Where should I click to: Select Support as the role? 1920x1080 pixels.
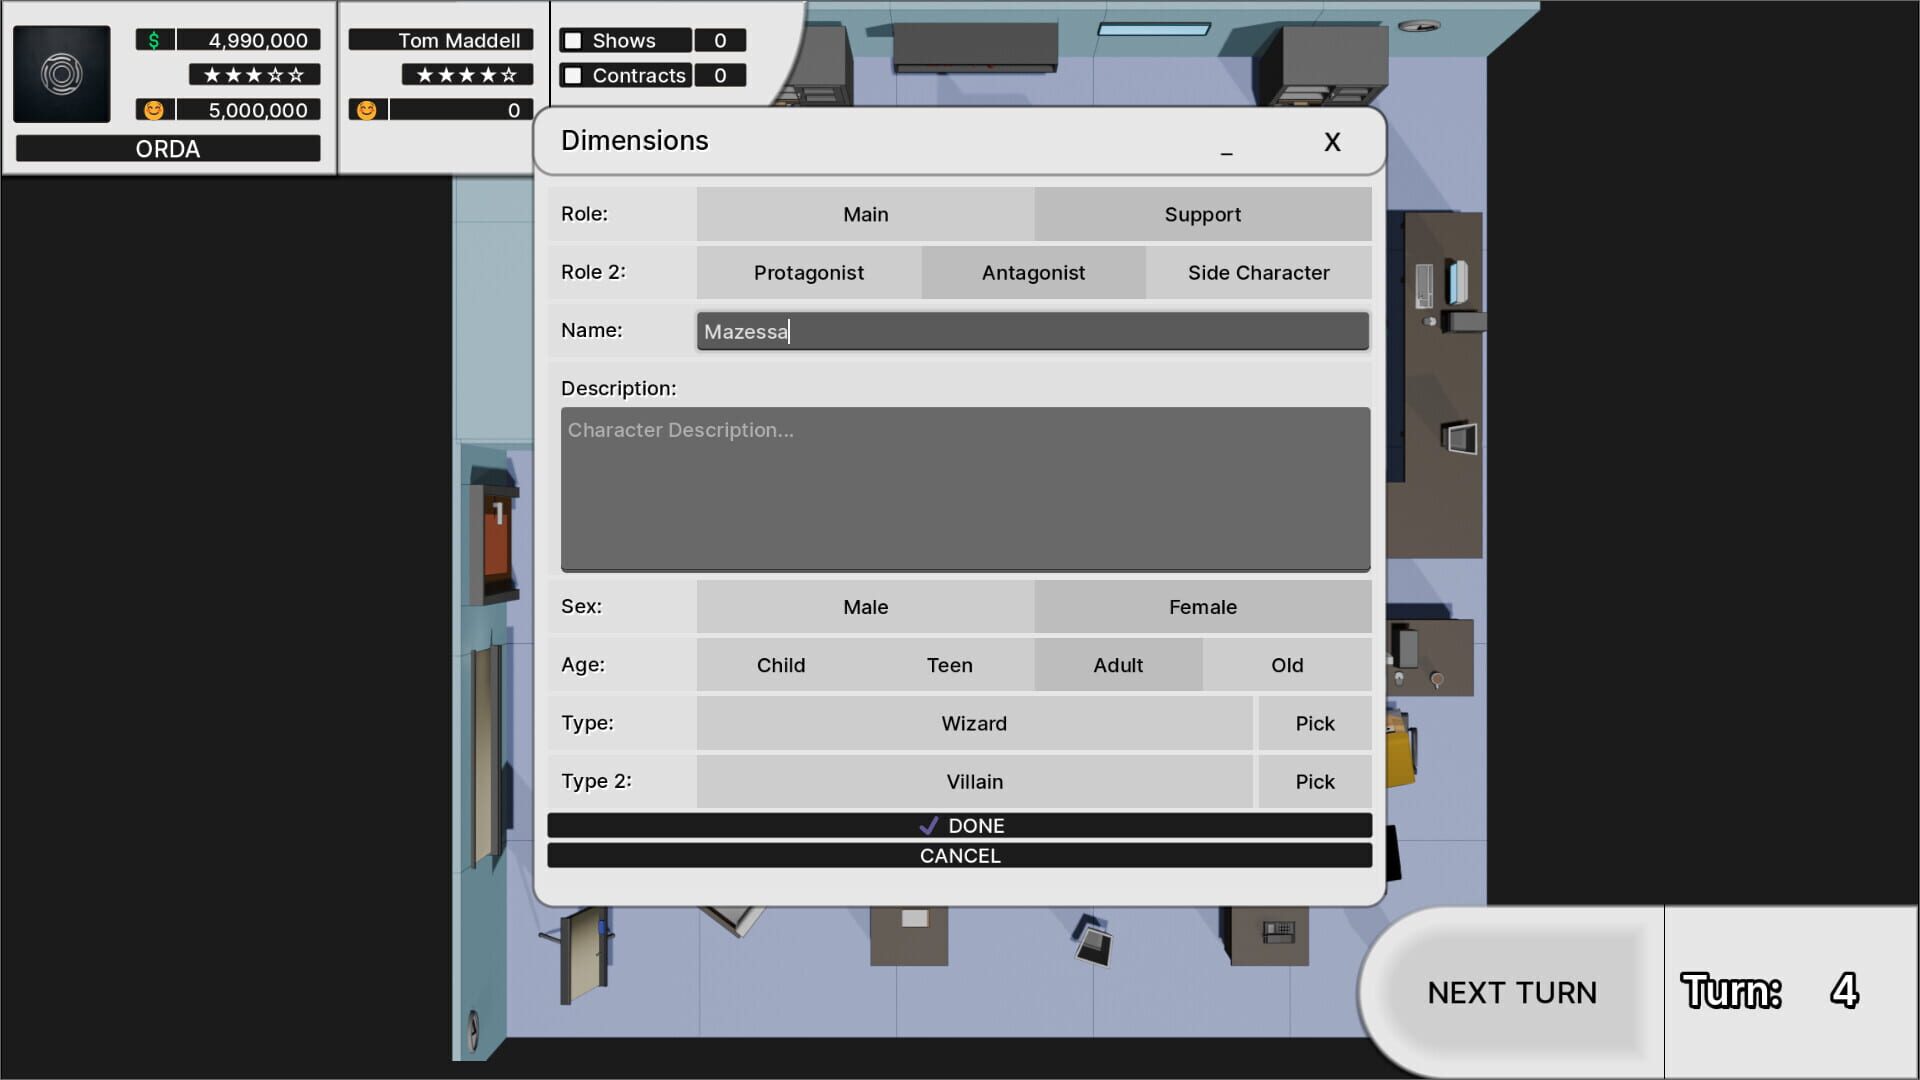1202,214
